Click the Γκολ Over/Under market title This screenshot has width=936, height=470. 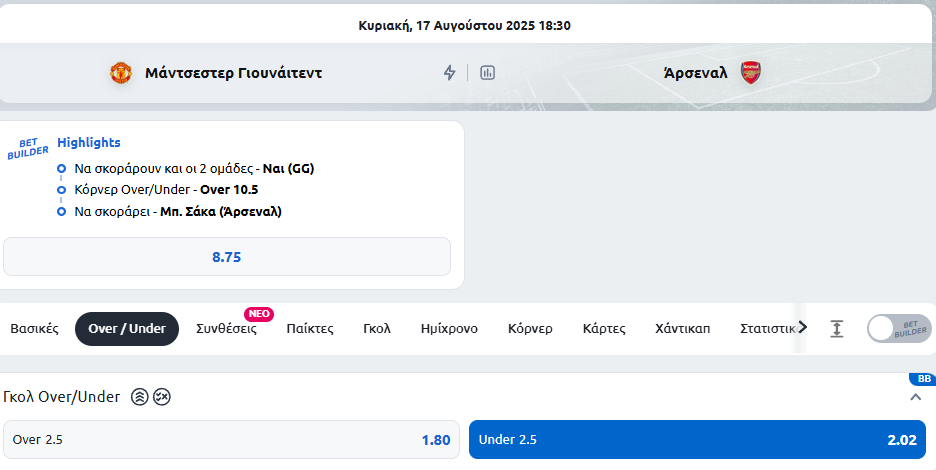click(61, 397)
